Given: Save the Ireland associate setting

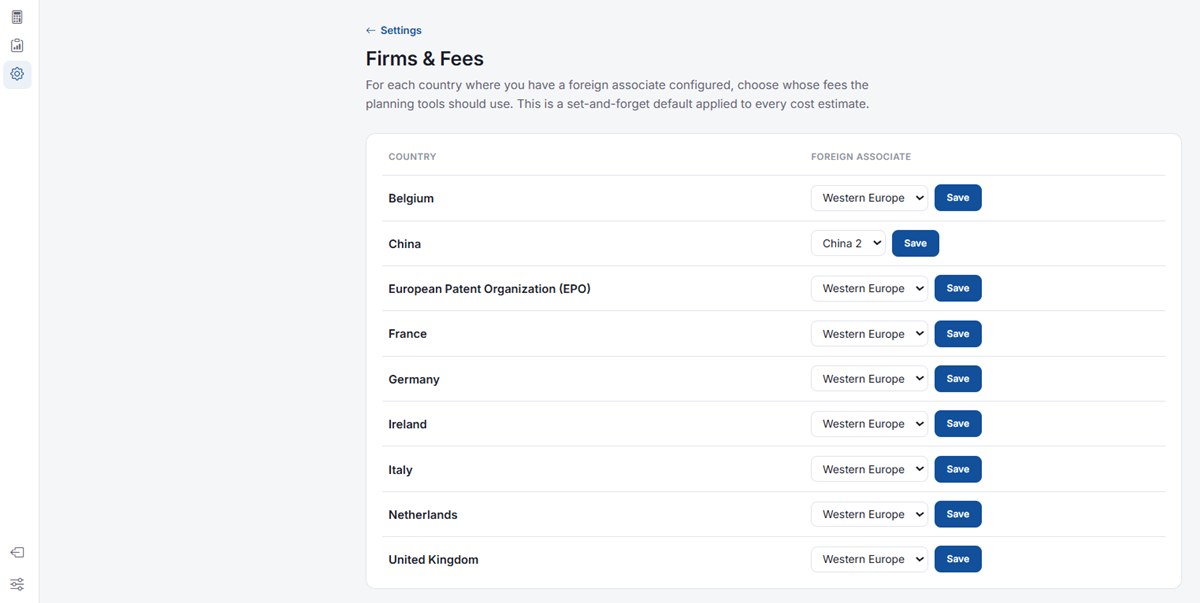Looking at the screenshot, I should click(x=958, y=424).
